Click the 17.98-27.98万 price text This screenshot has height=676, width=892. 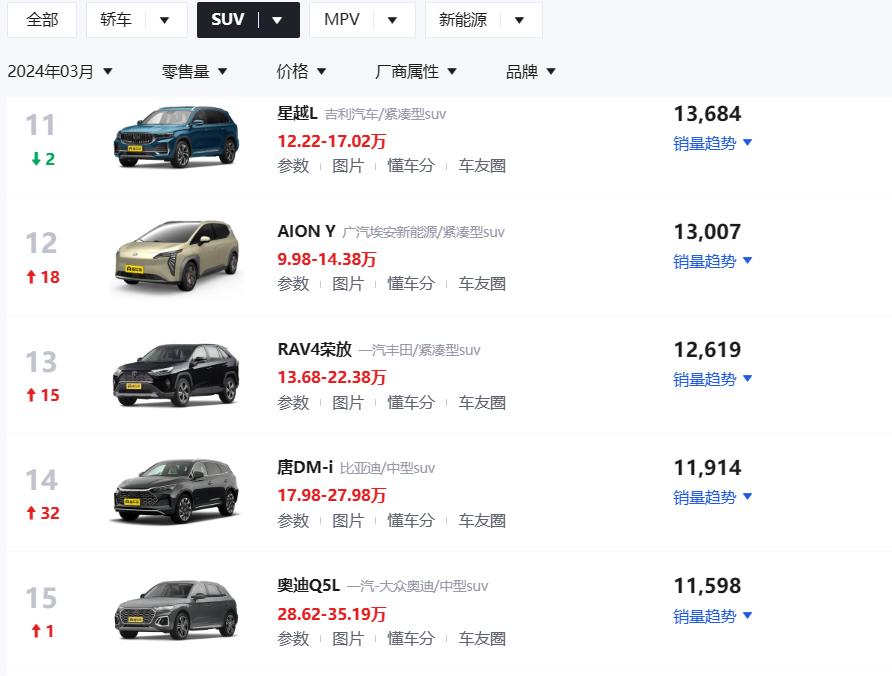(332, 496)
